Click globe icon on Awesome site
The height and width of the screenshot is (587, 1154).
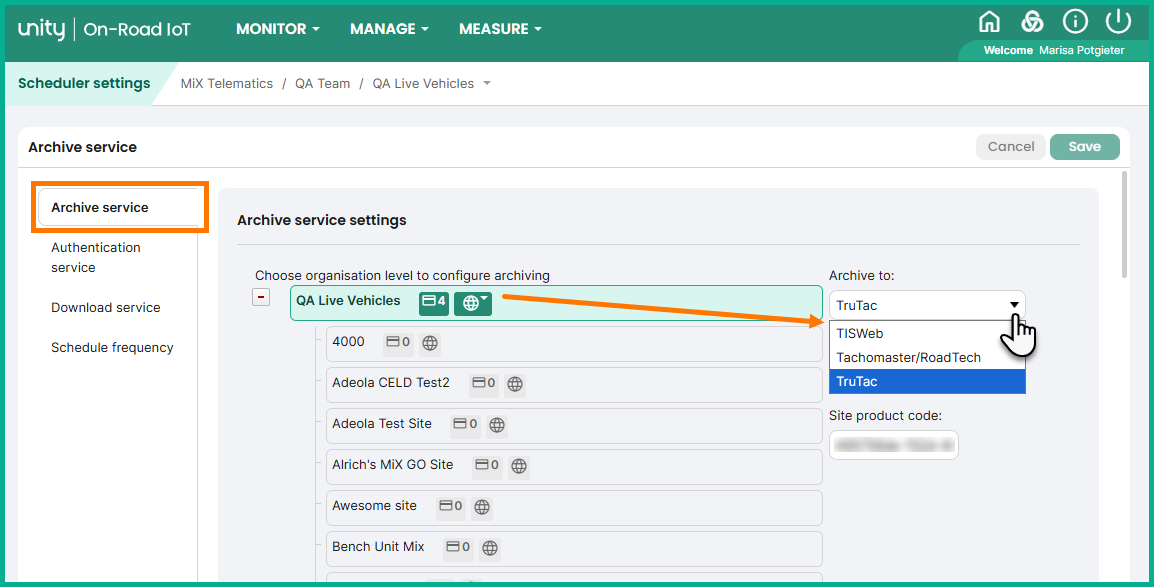[x=482, y=508]
